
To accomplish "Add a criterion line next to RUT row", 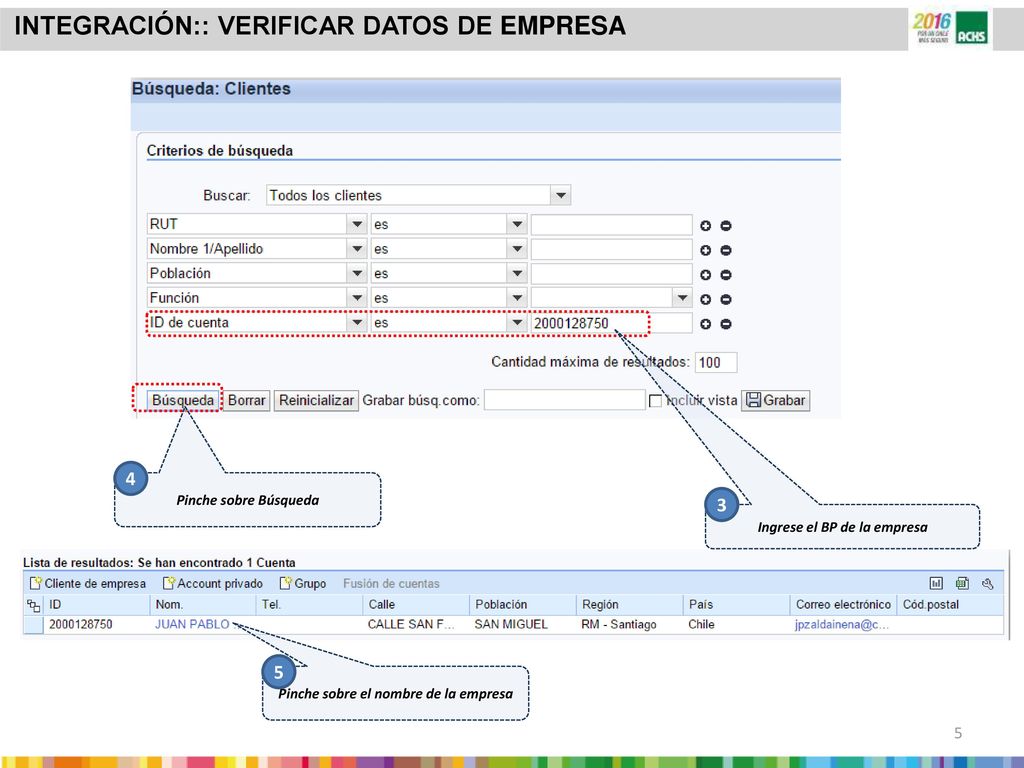I will tap(705, 225).
